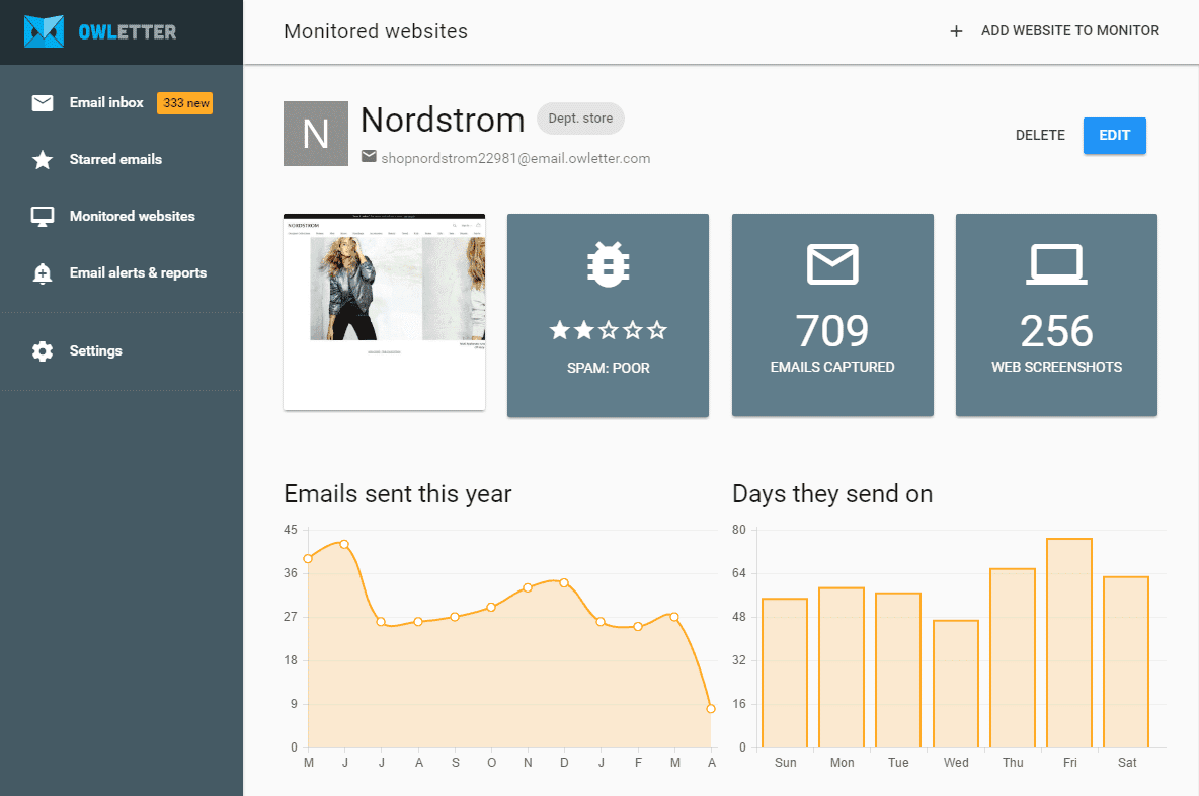Click the second star in the spam rating
This screenshot has height=796, width=1199.
click(x=584, y=327)
